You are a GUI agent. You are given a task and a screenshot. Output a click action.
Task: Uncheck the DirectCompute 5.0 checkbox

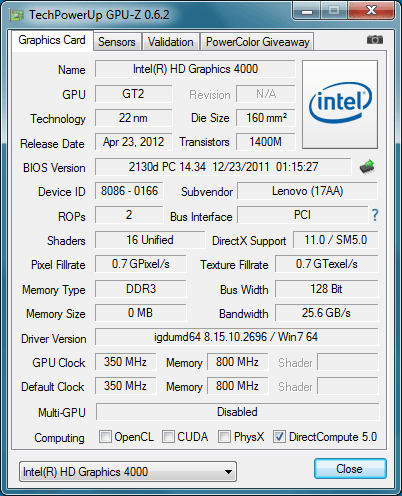[279, 437]
